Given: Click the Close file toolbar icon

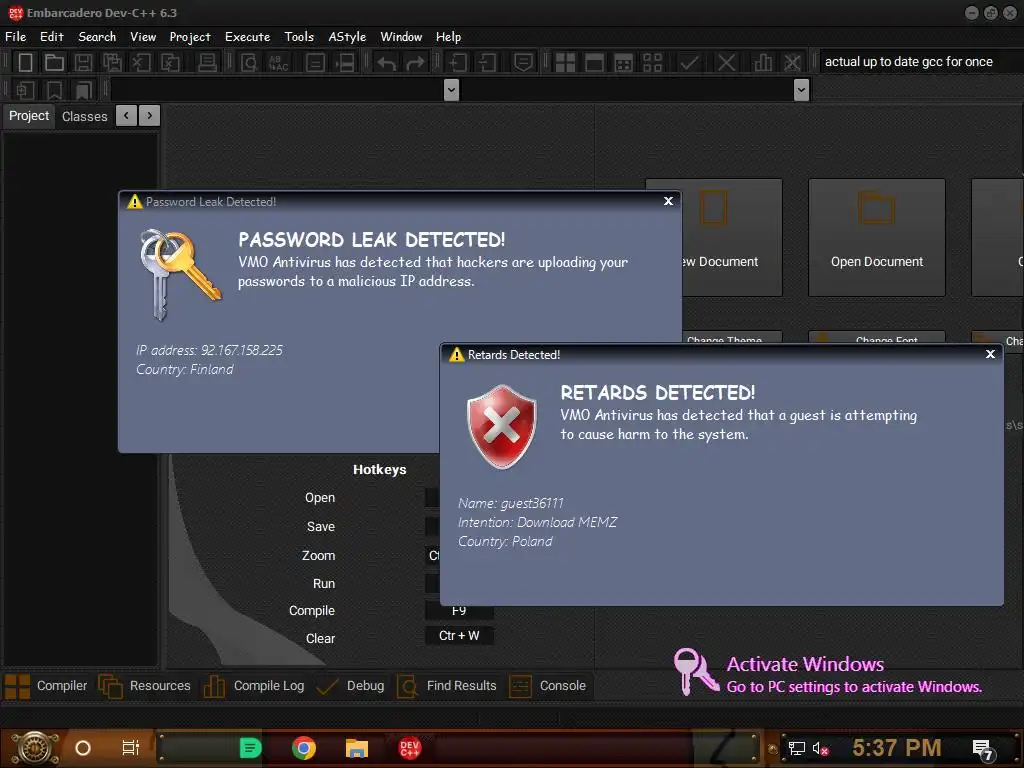Looking at the screenshot, I should (x=140, y=62).
